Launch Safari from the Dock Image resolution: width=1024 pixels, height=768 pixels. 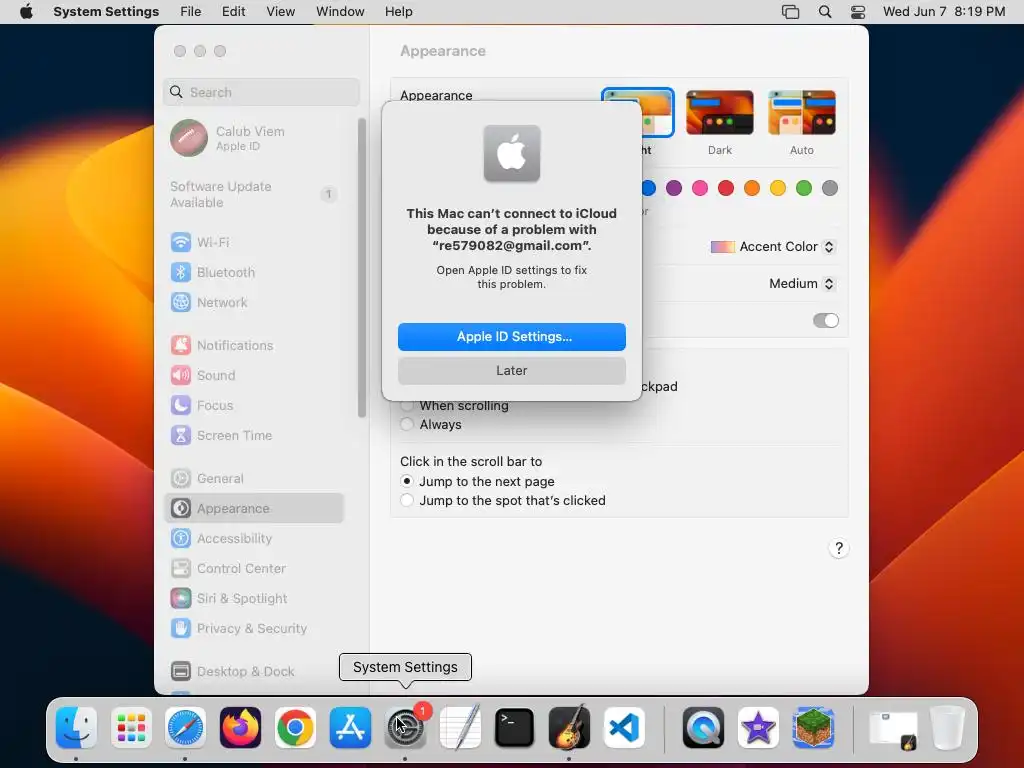185,727
